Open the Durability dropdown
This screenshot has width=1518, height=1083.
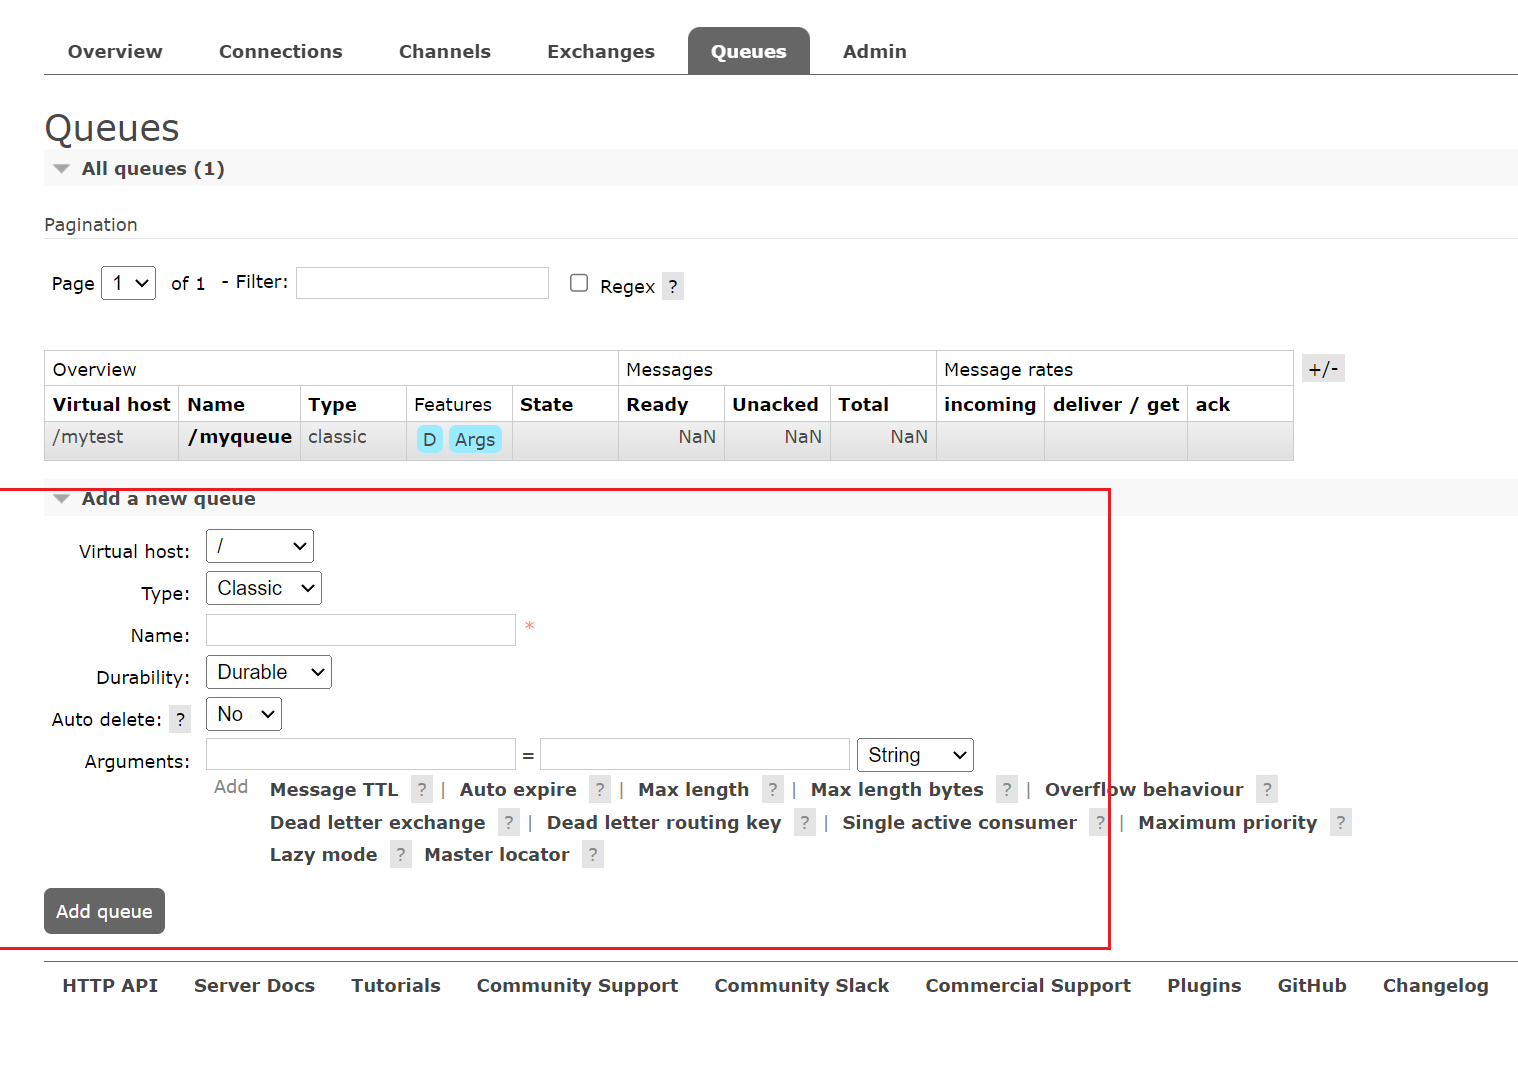click(x=269, y=672)
